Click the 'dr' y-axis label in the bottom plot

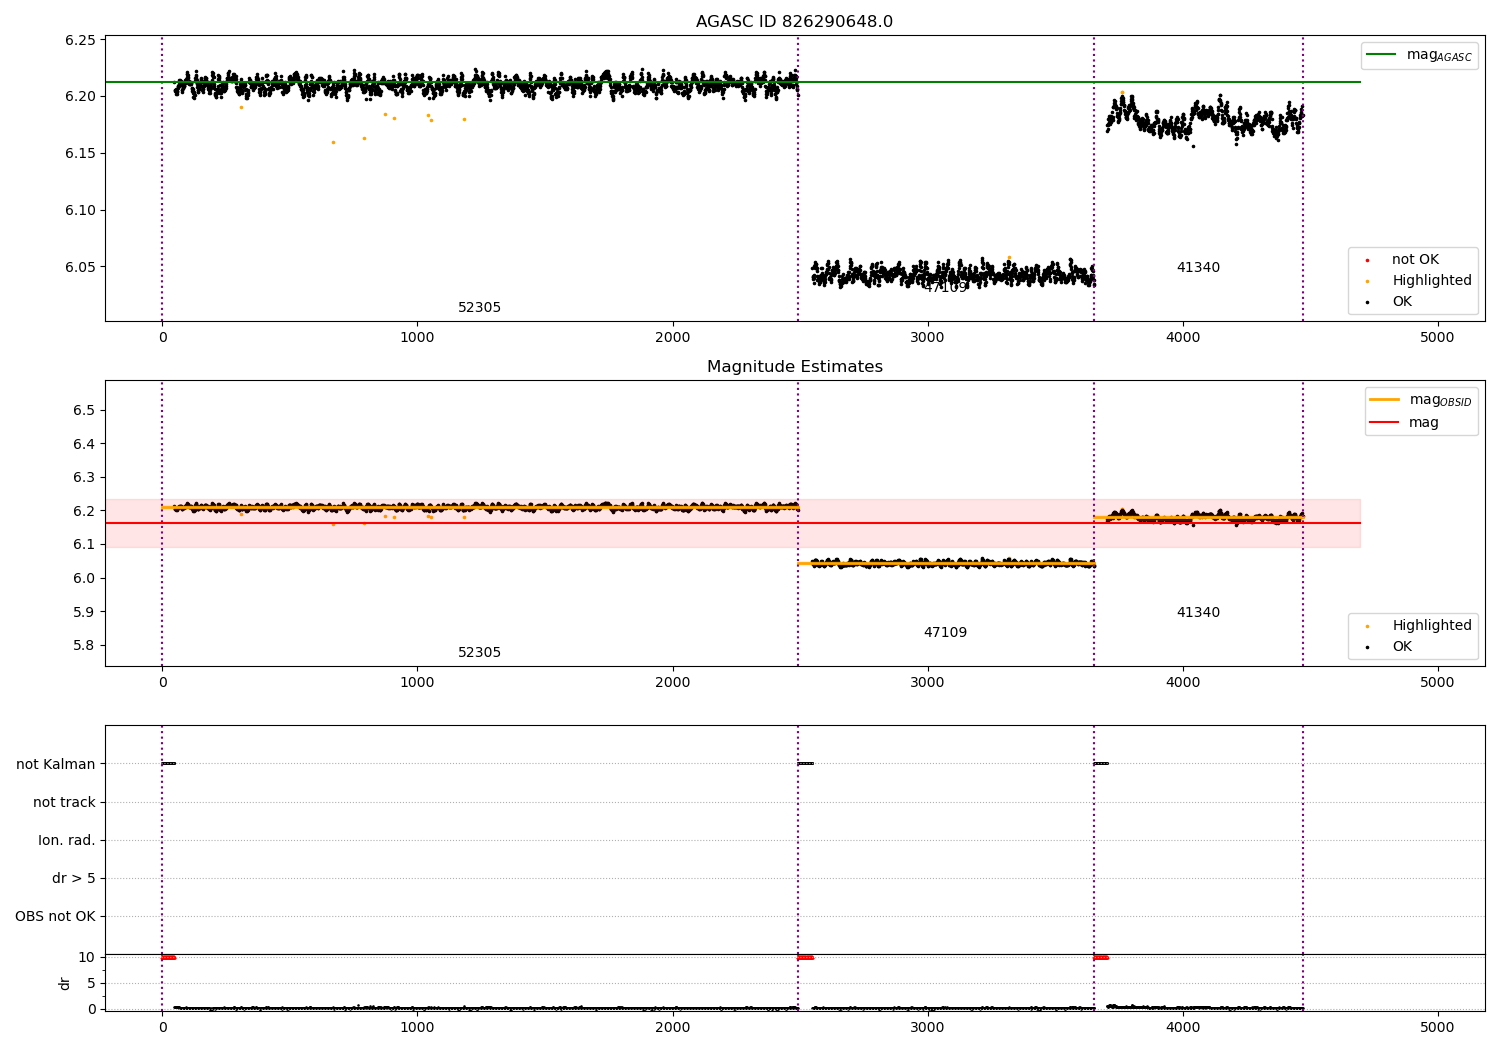coord(65,983)
